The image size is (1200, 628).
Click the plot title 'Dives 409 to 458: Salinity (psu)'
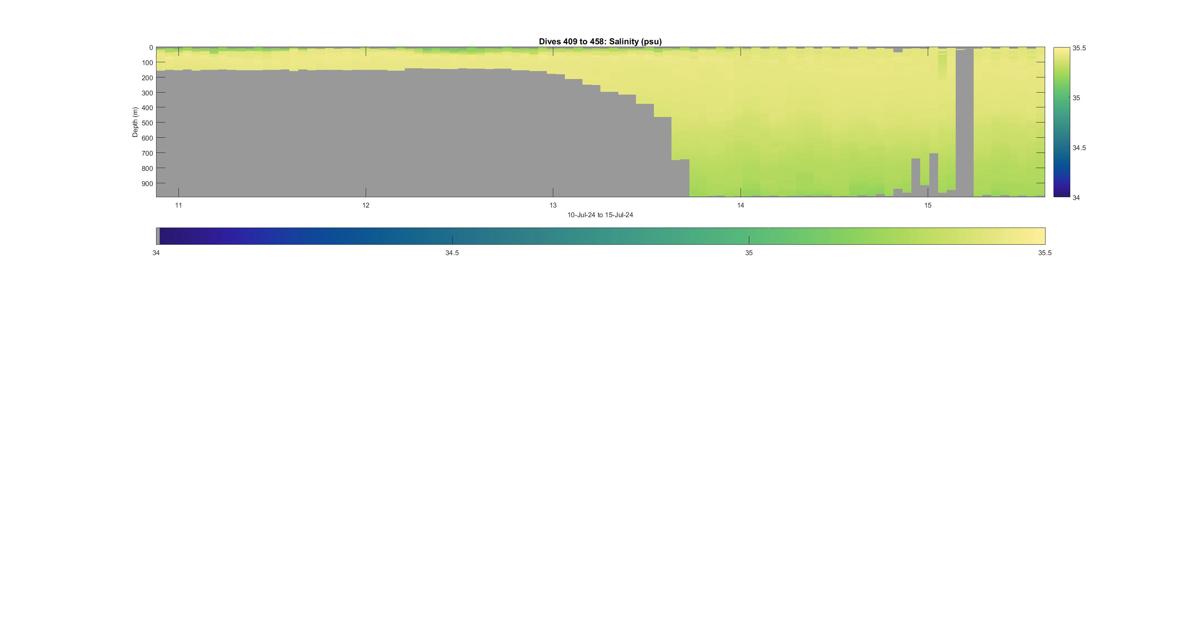pos(600,42)
